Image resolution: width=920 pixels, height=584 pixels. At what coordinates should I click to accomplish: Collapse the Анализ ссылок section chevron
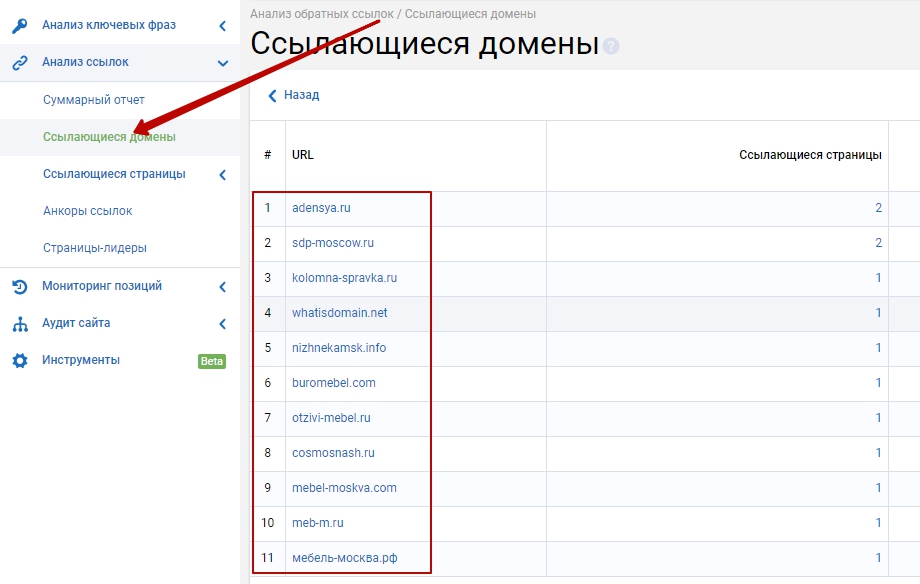[x=223, y=63]
